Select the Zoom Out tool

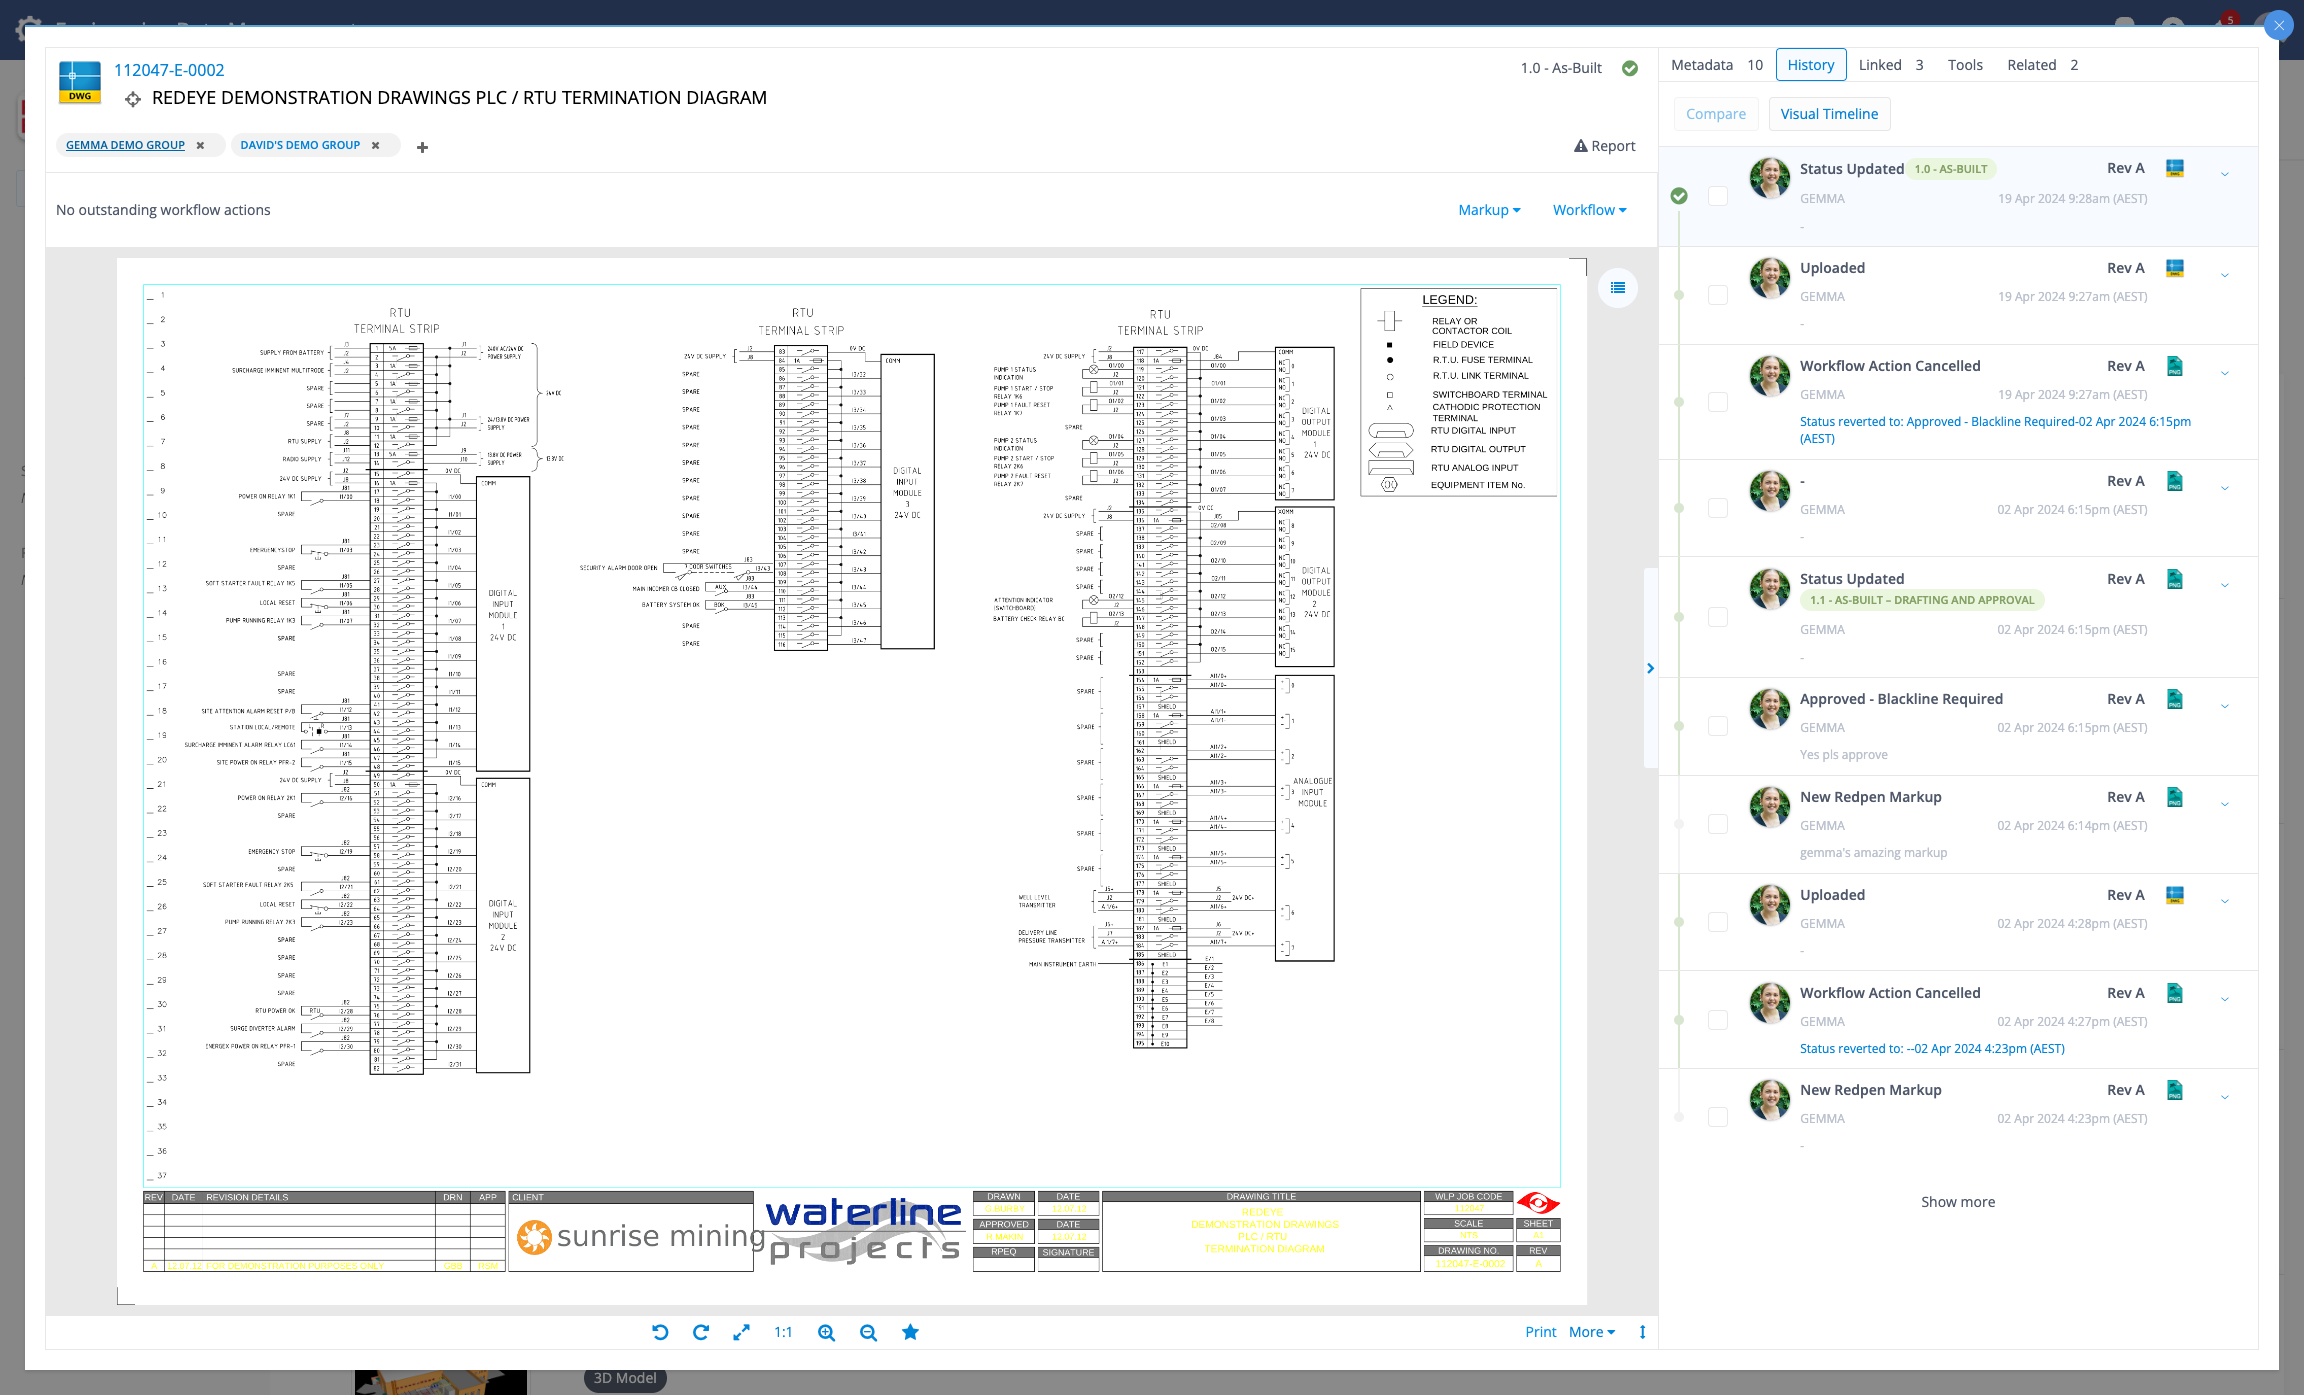click(x=868, y=1332)
